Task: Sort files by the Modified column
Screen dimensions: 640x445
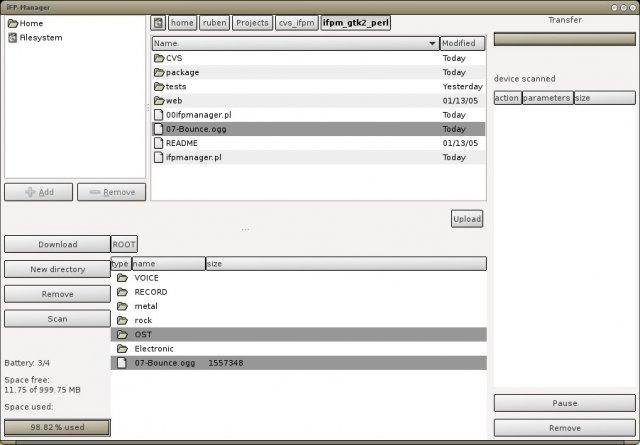Action: coord(462,43)
